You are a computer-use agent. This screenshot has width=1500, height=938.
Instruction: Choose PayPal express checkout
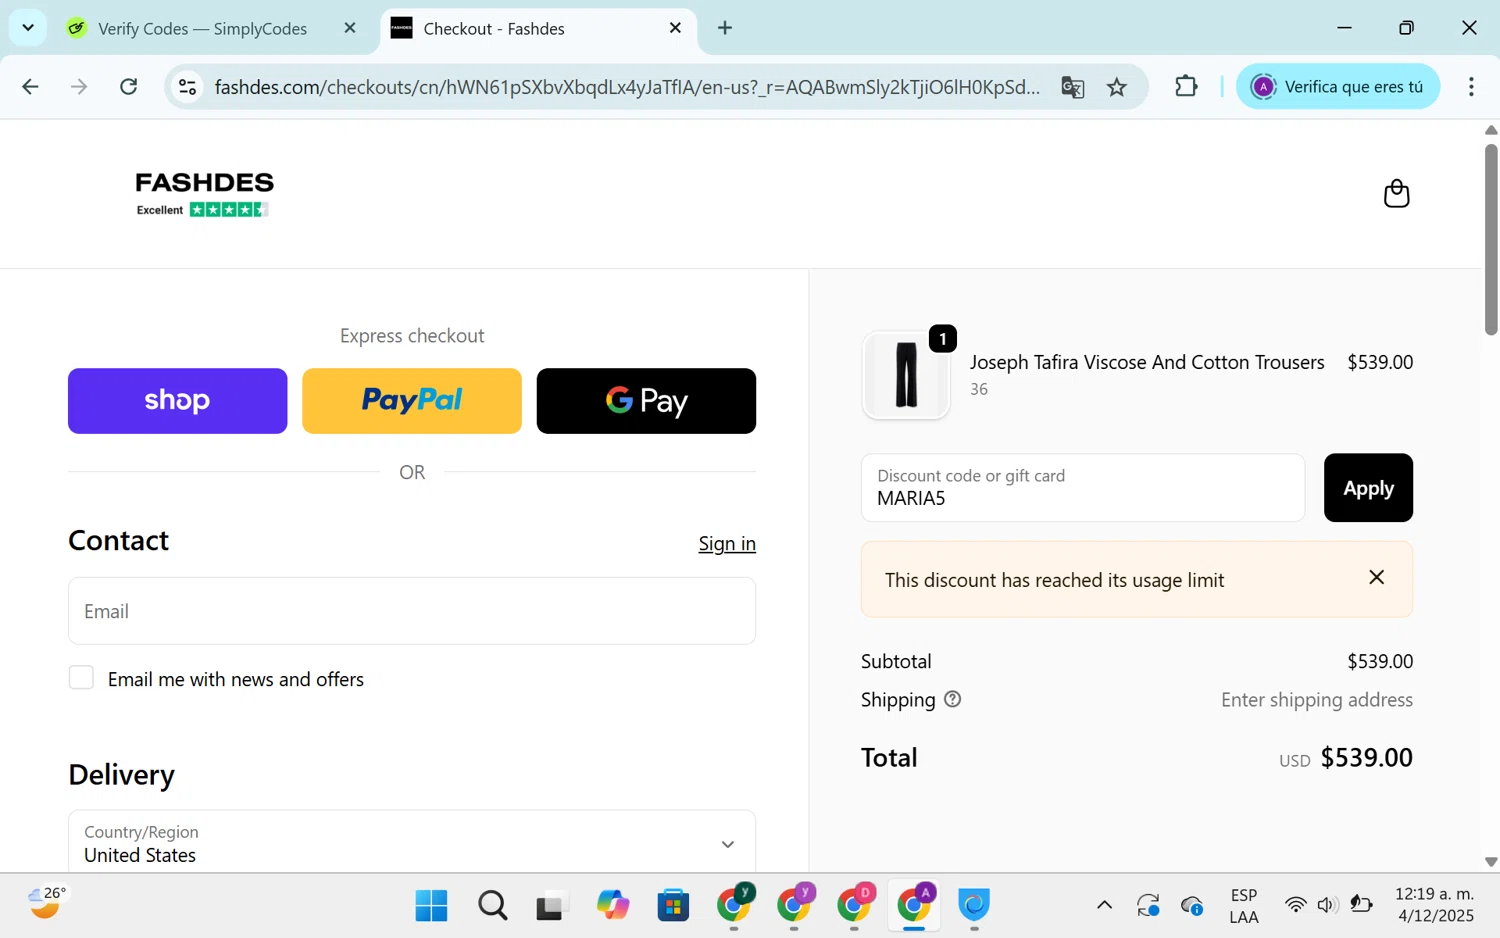pos(412,401)
